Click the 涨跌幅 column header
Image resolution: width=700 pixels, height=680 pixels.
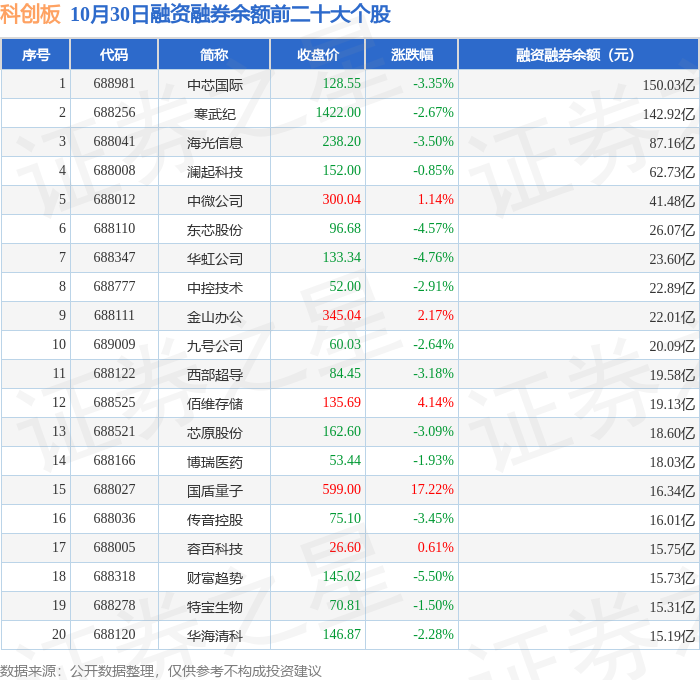click(x=412, y=54)
